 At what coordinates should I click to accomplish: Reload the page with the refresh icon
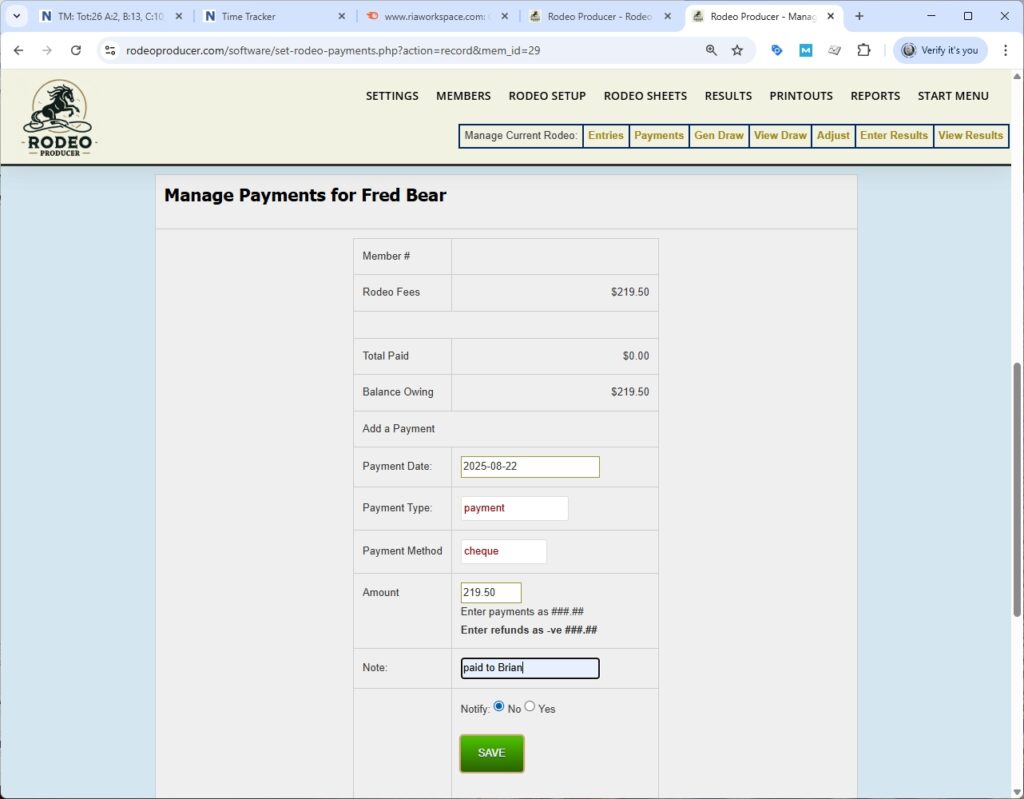[x=76, y=49]
